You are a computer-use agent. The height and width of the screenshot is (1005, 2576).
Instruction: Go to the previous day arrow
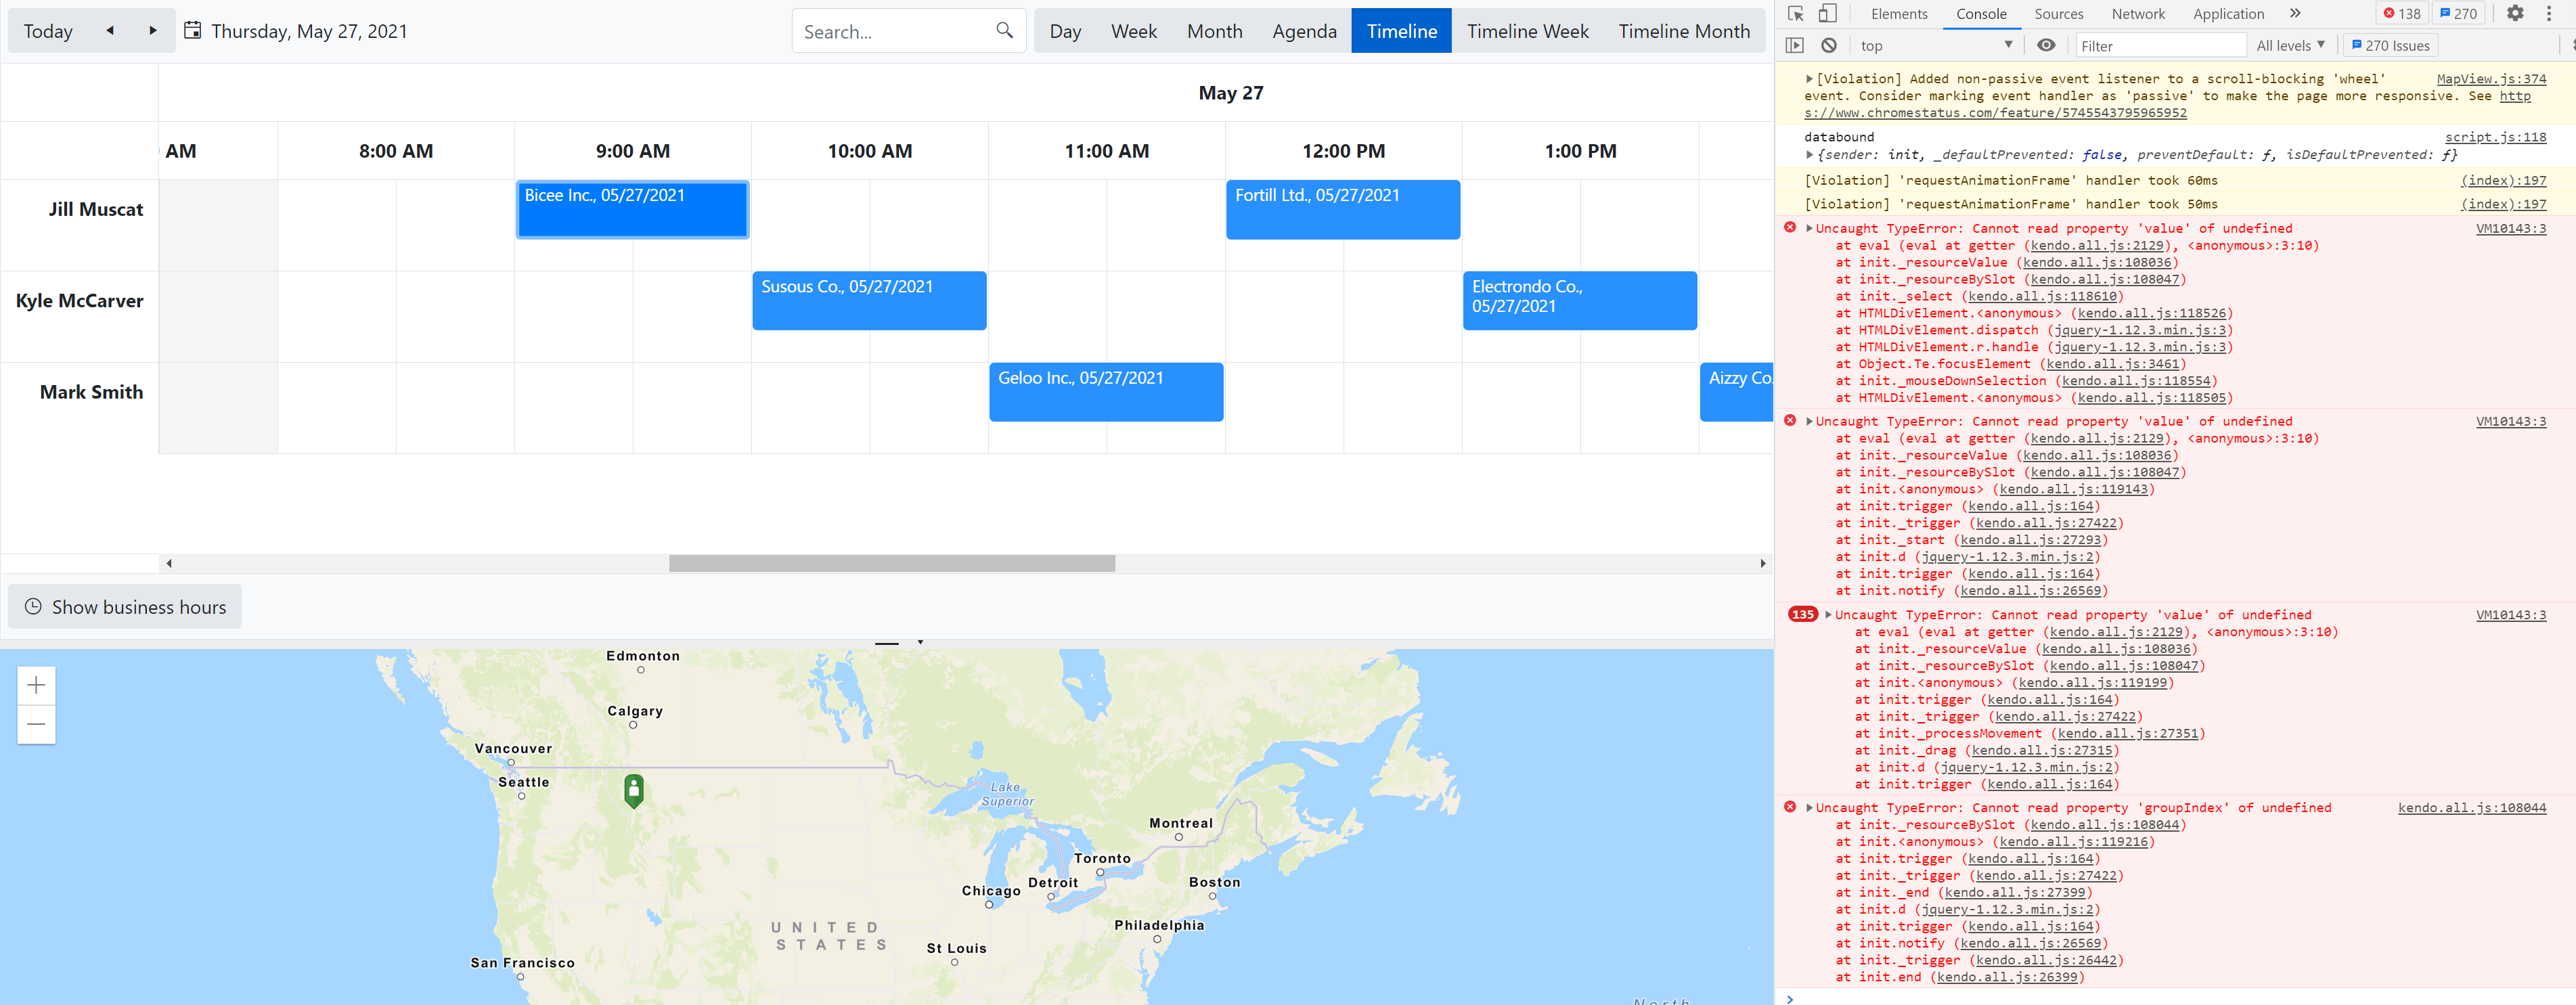(x=110, y=31)
